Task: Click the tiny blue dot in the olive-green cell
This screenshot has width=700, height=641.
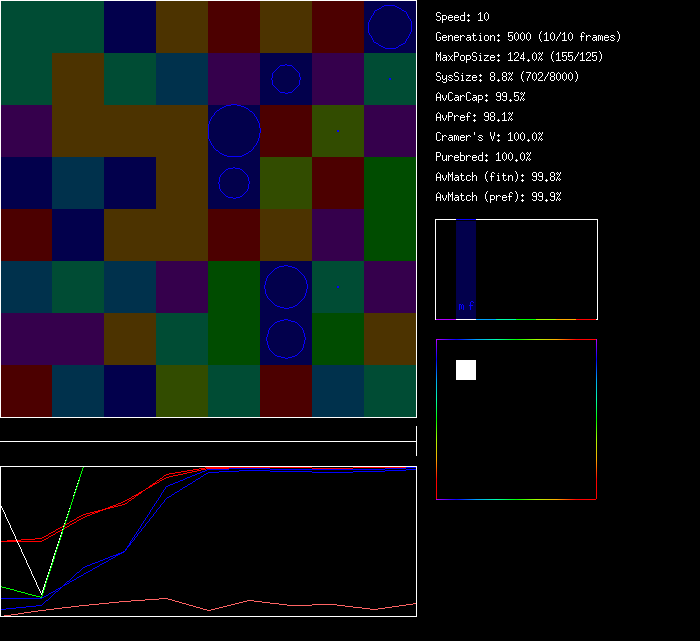Action: (338, 131)
